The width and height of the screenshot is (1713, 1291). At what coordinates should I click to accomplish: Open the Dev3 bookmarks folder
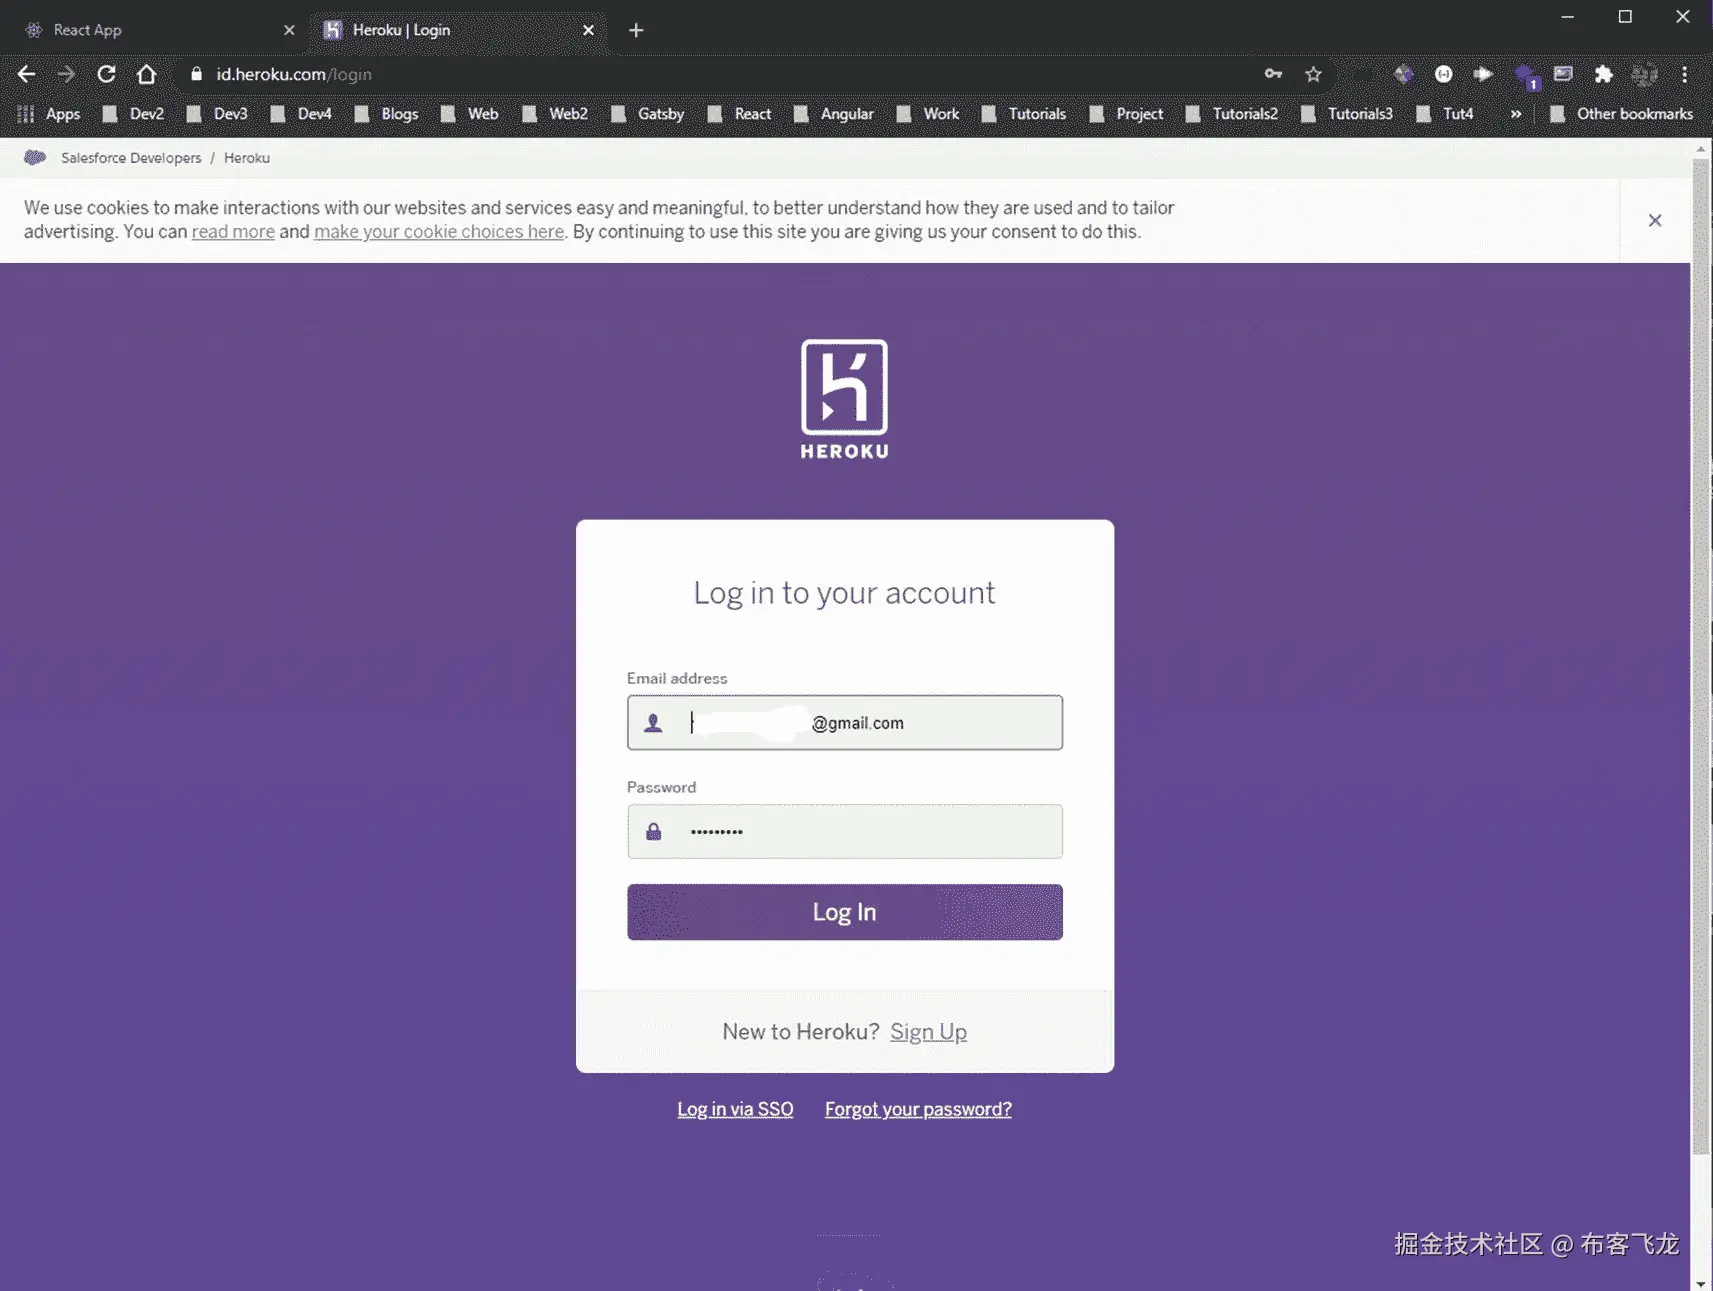[218, 114]
